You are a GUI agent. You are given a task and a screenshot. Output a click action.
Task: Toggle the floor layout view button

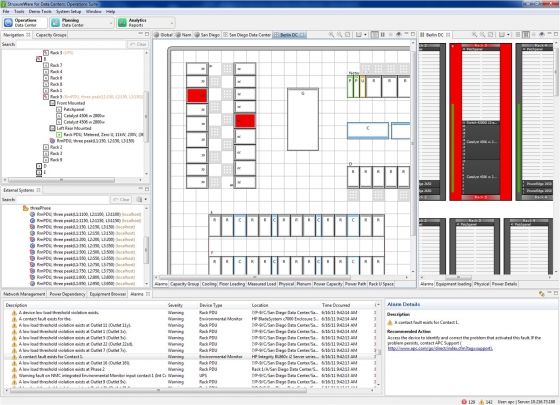click(x=375, y=35)
